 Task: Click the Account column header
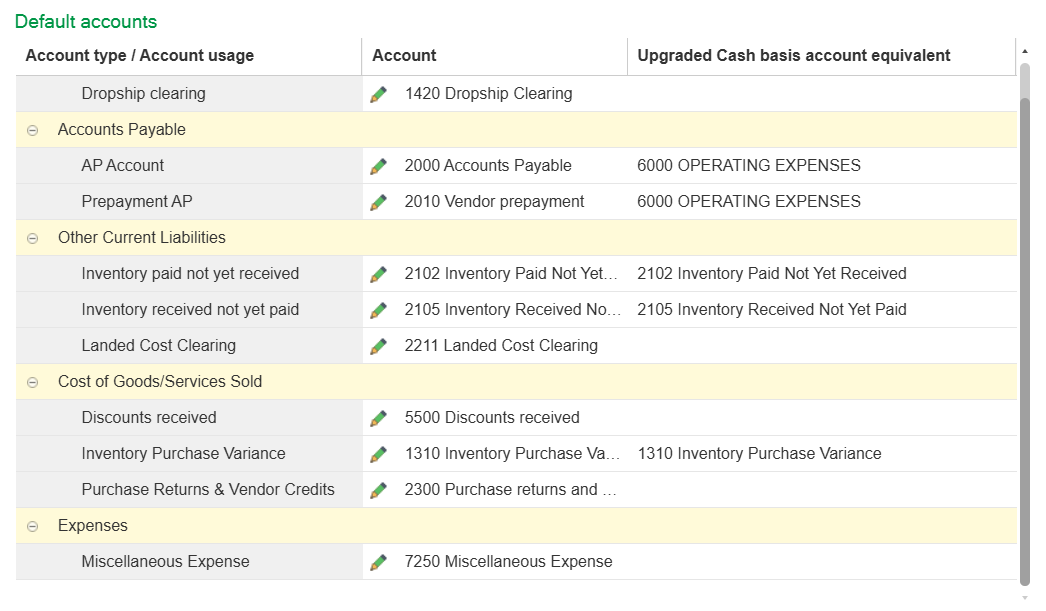click(x=404, y=56)
